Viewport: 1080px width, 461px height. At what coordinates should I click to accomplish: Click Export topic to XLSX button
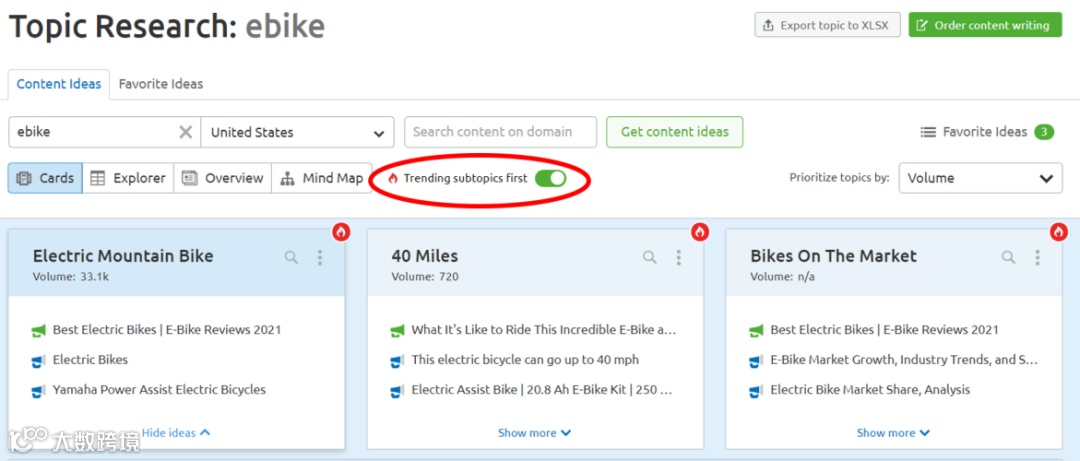pyautogui.click(x=827, y=25)
